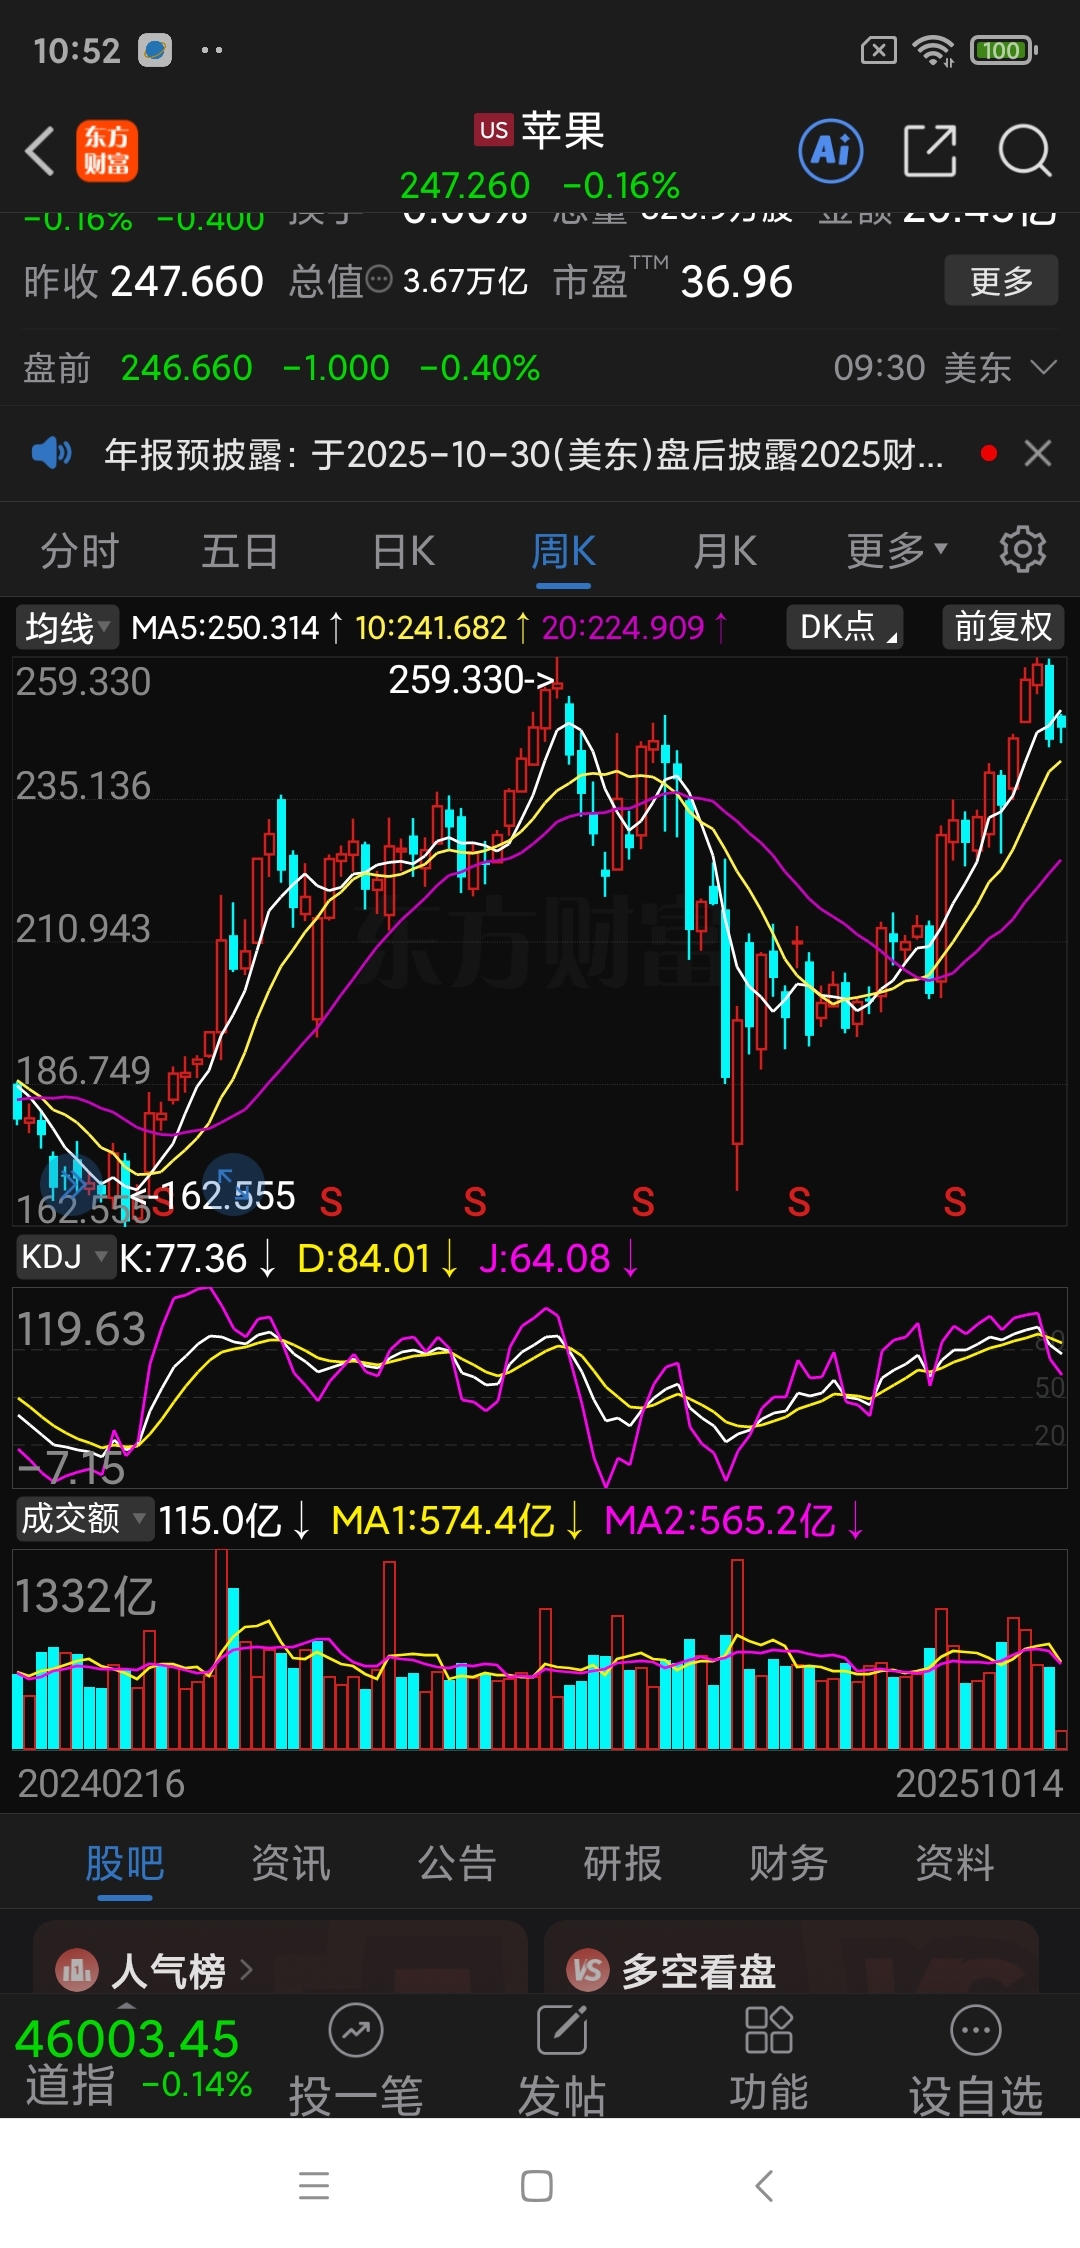Open the 股吧 tab
1080x2248 pixels.
(125, 1863)
